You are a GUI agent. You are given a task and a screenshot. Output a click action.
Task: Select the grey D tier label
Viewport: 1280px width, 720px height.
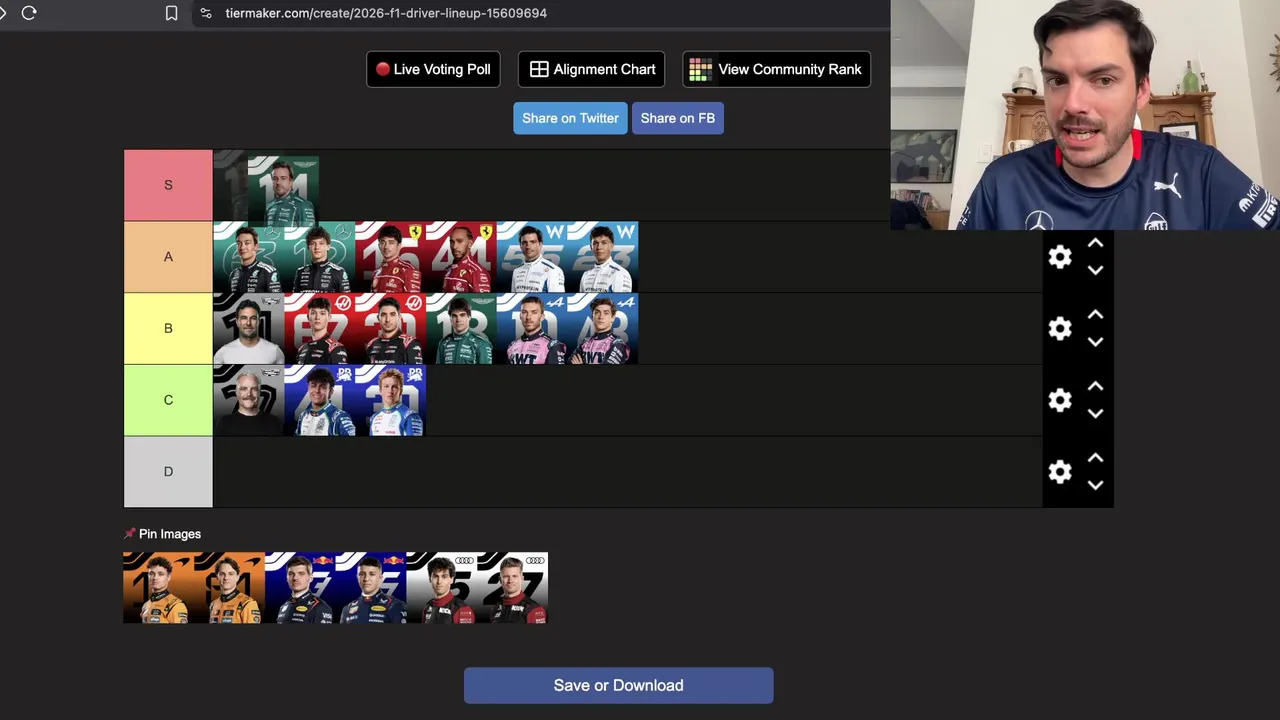(x=168, y=472)
